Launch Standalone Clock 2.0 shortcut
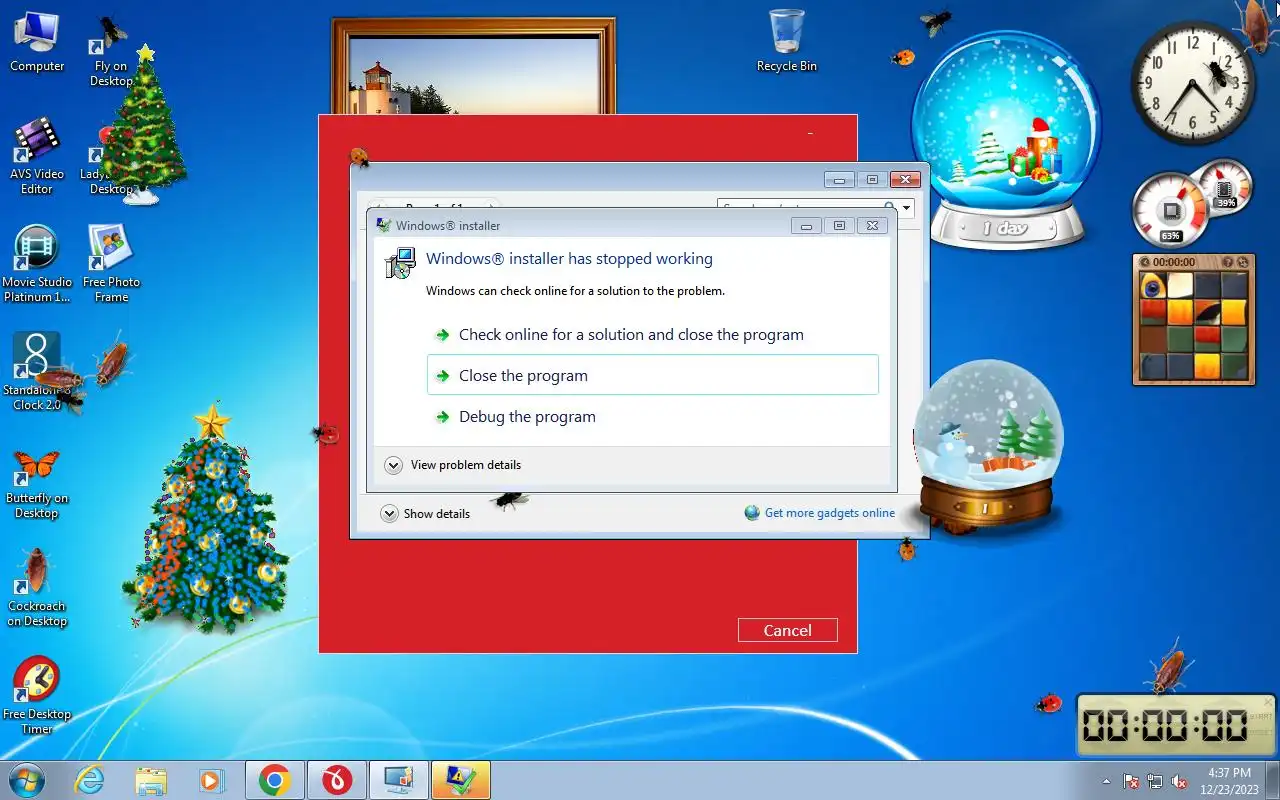 click(x=37, y=372)
